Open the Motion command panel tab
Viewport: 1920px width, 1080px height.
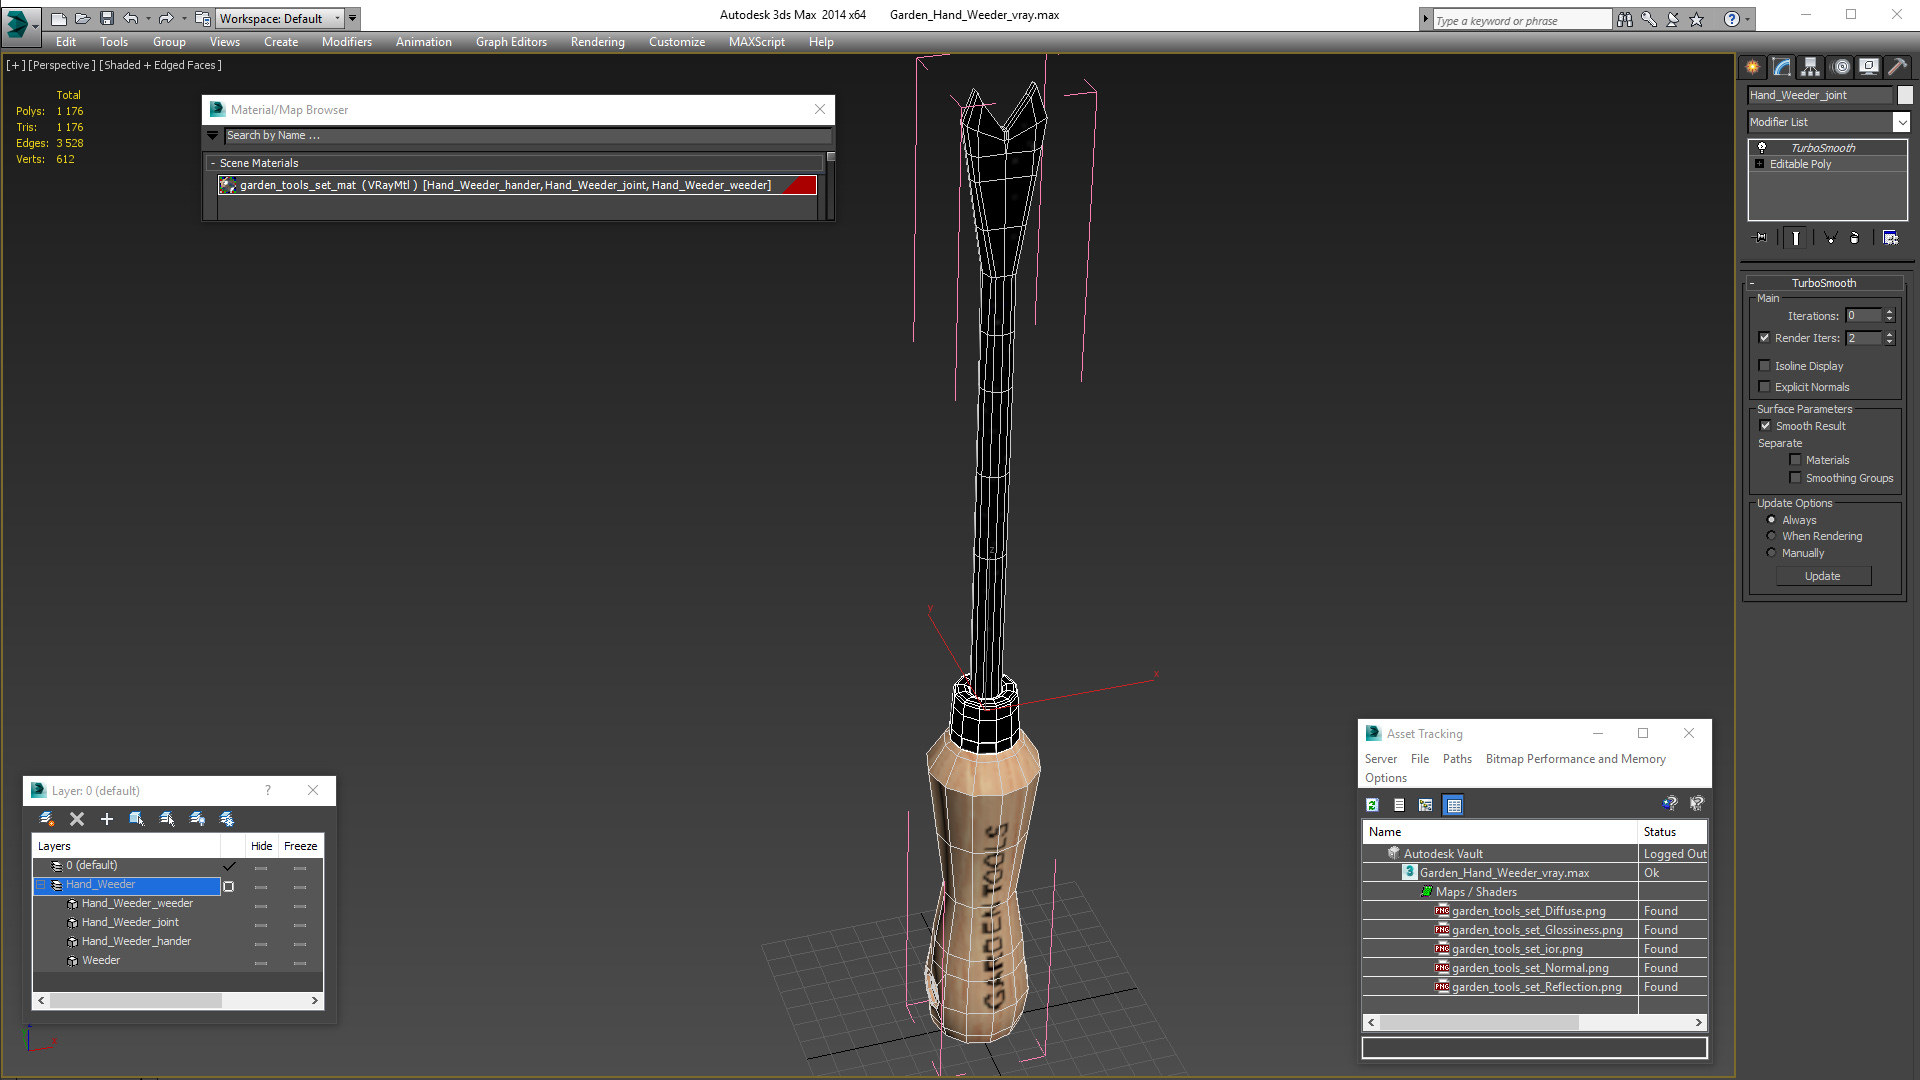point(1840,67)
